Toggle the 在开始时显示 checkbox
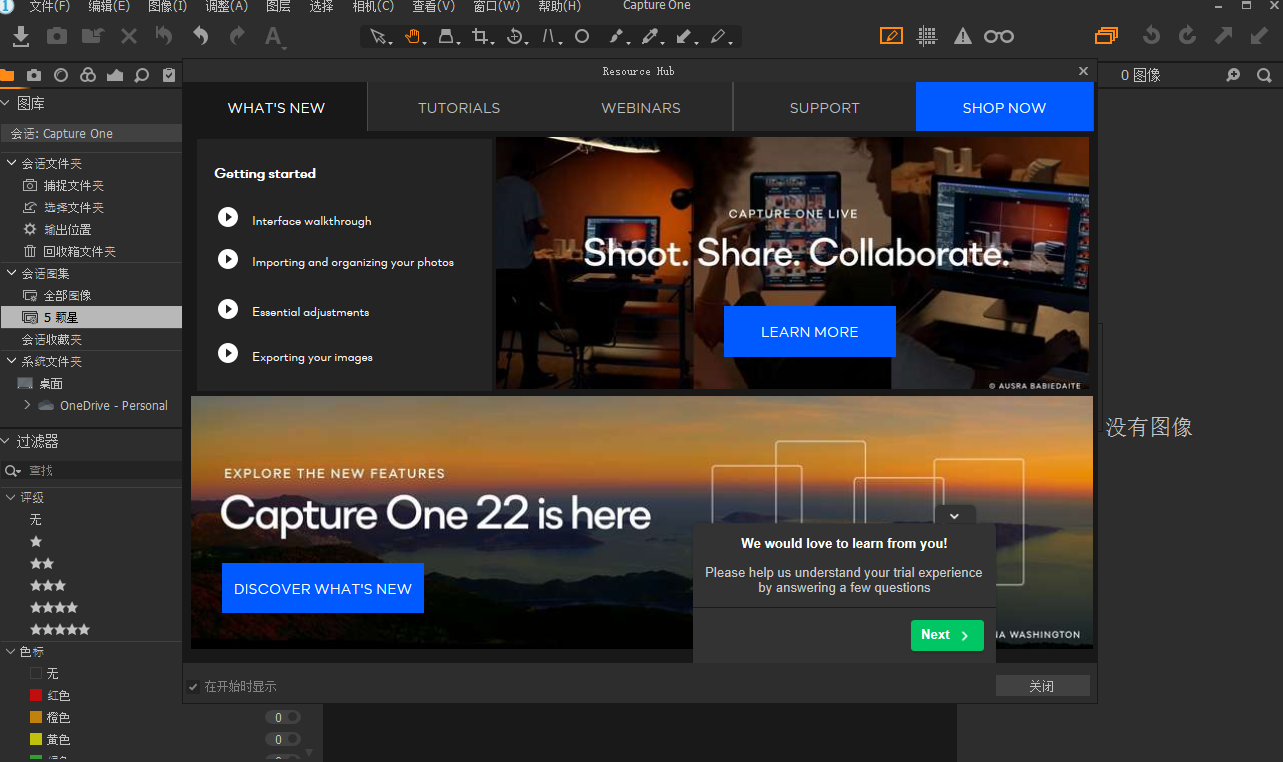This screenshot has height=762, width=1283. [193, 687]
